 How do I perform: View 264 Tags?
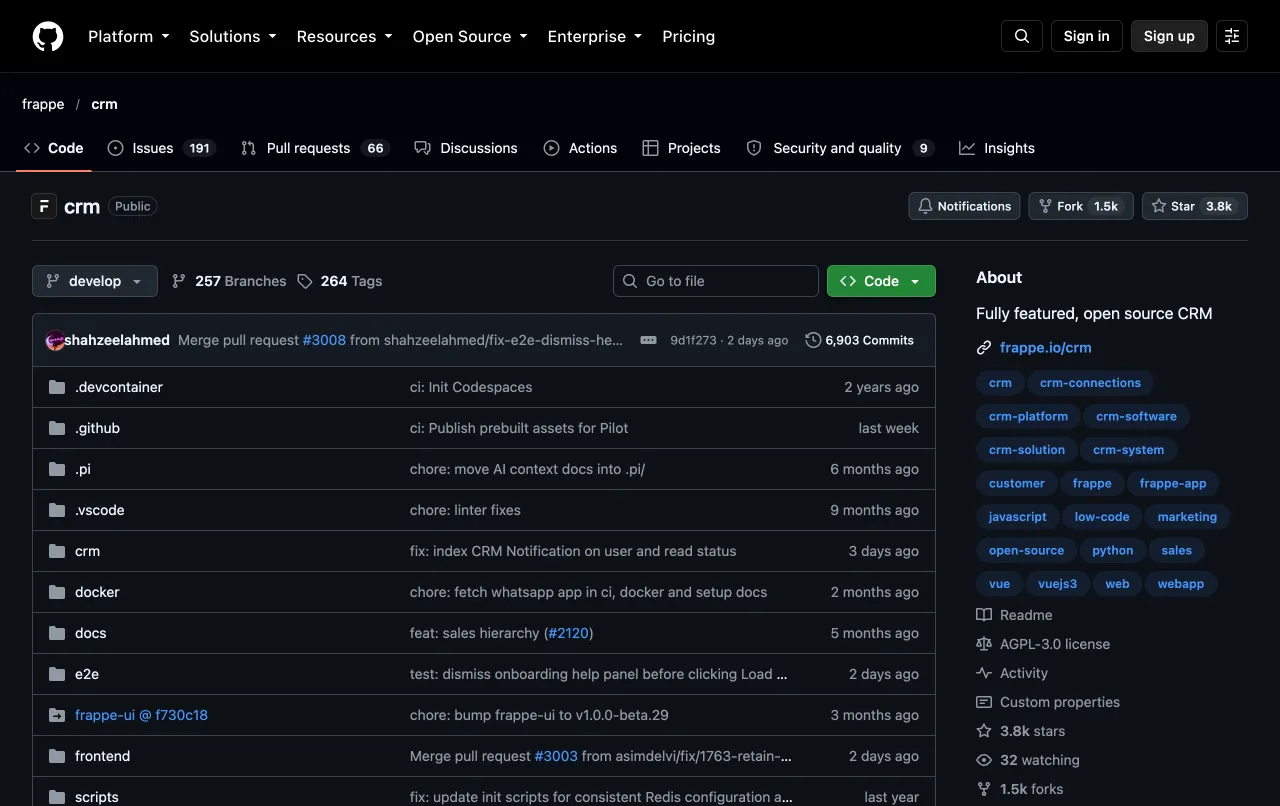click(340, 281)
